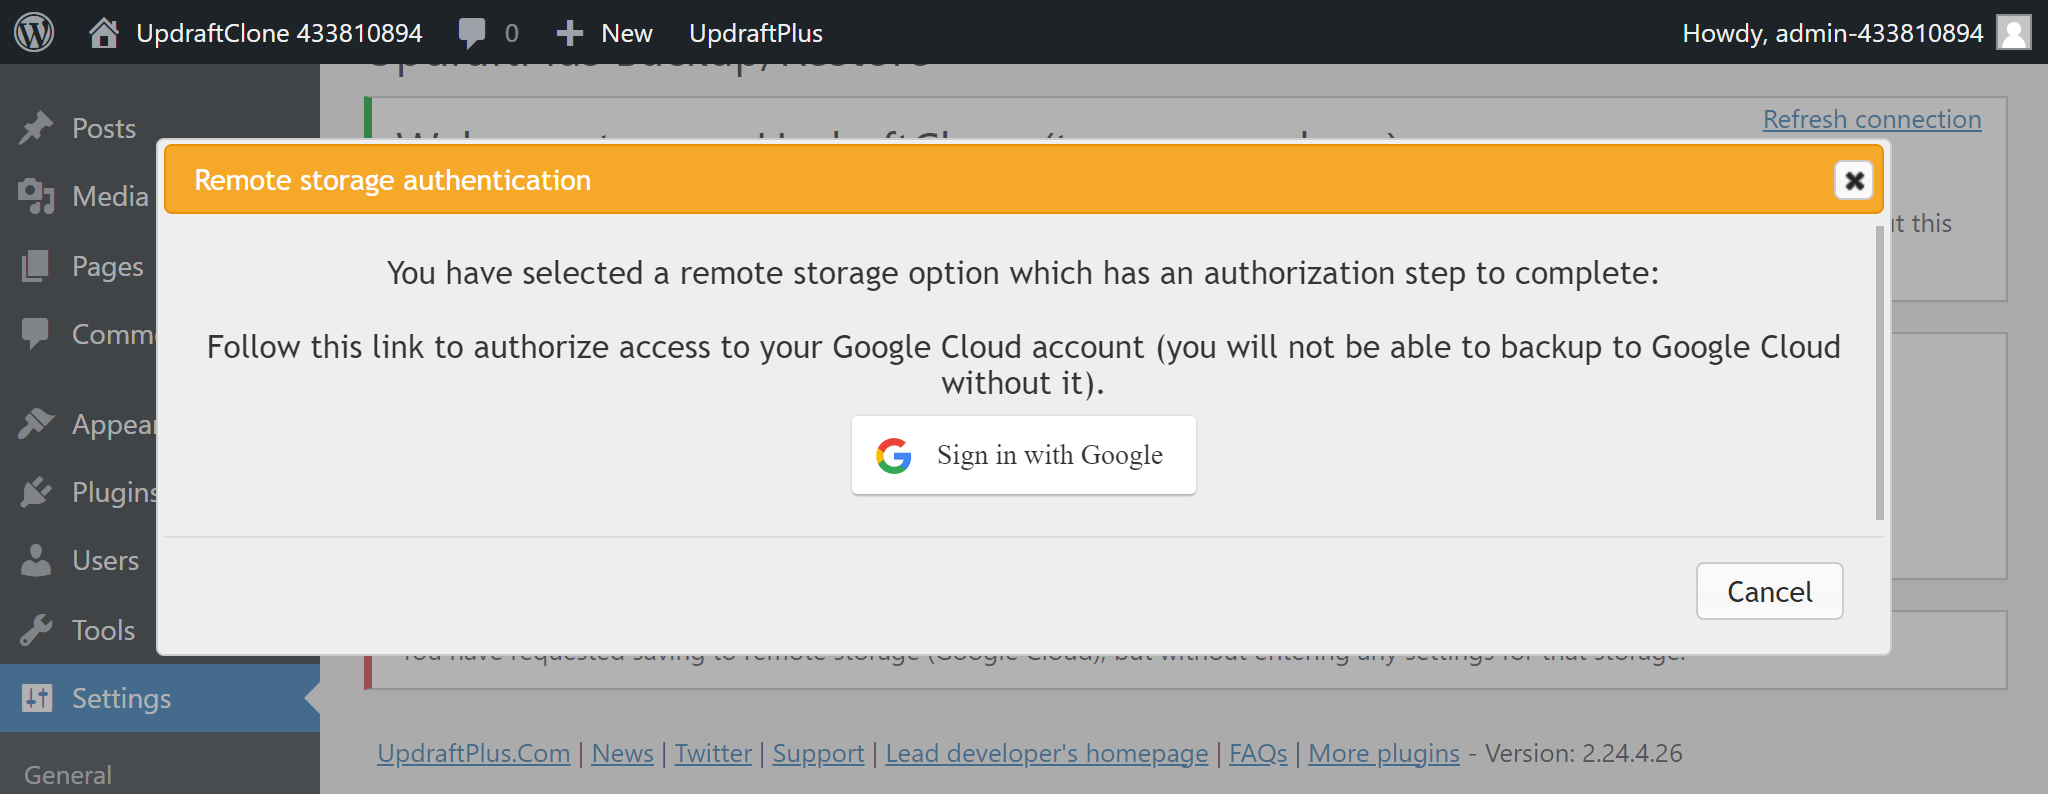Open the General settings submenu item

tap(68, 775)
